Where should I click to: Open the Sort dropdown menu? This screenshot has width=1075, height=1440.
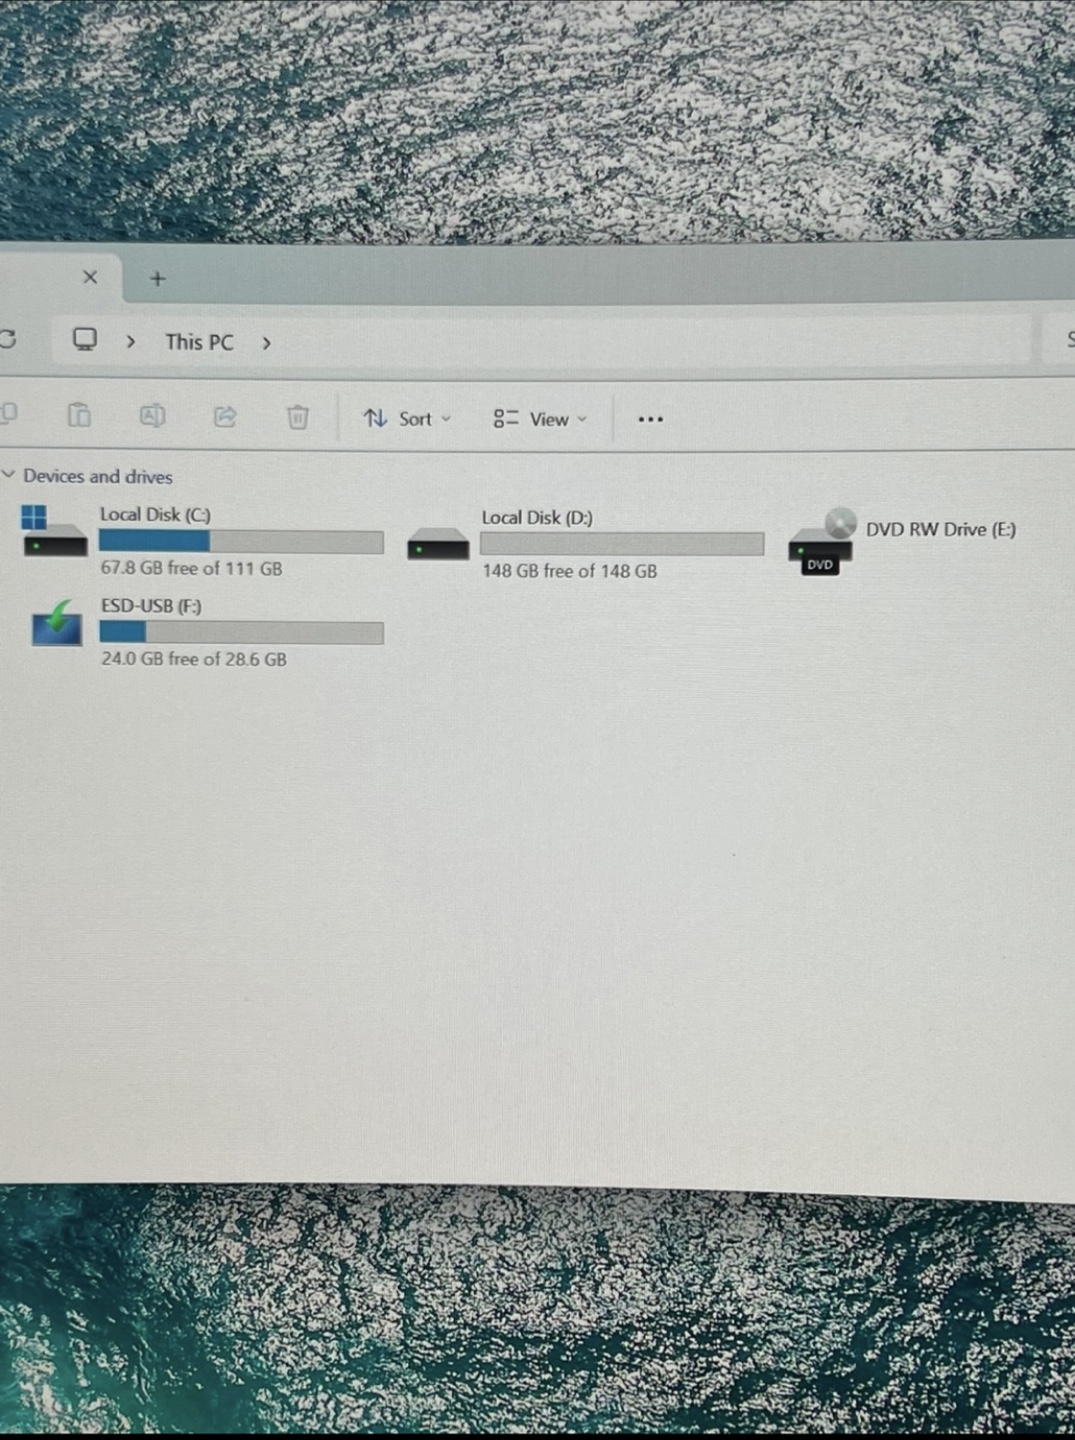[x=407, y=418]
